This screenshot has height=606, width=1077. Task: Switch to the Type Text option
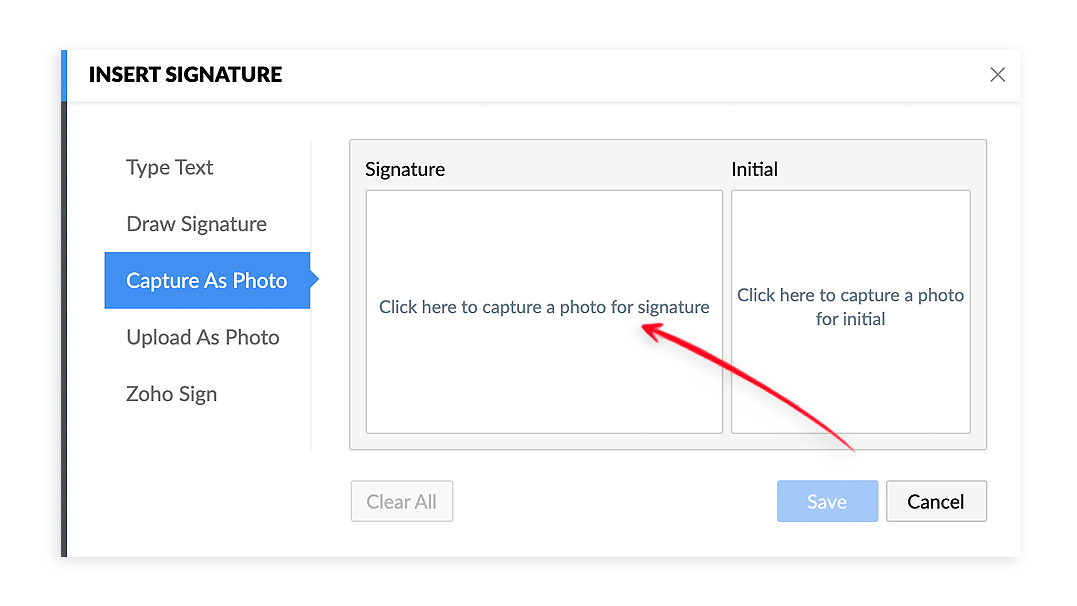170,168
